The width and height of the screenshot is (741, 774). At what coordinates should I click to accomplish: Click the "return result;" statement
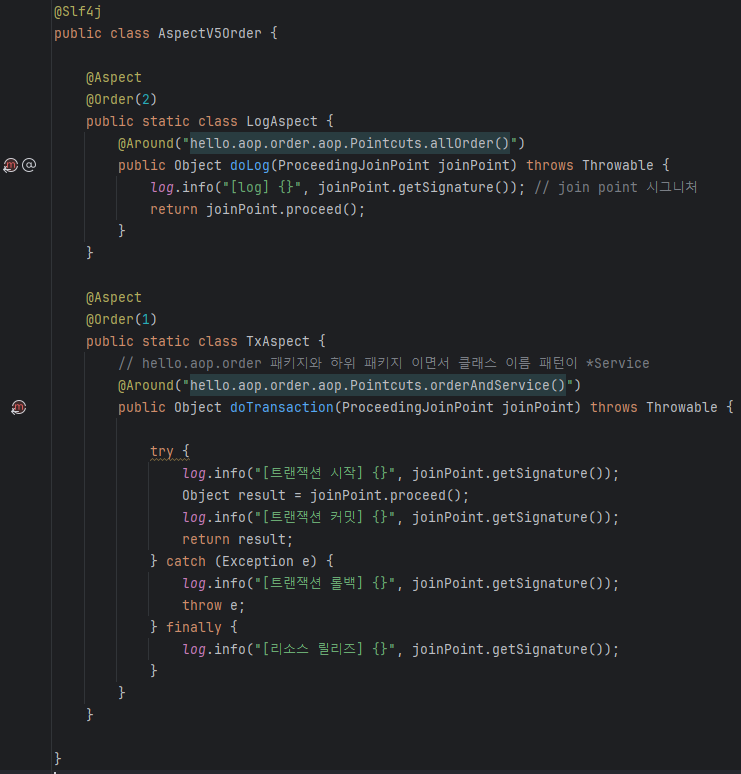pos(237,540)
